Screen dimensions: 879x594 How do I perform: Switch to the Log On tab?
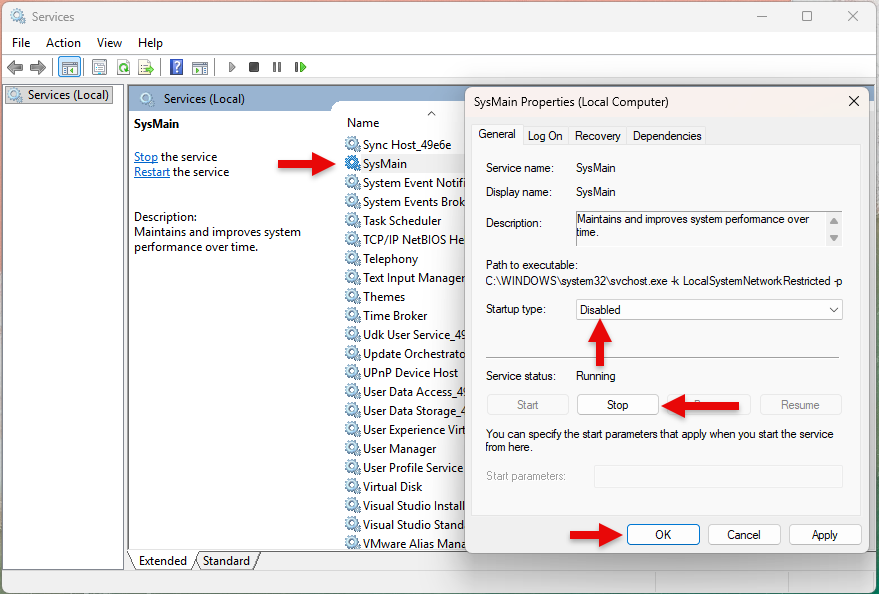545,136
